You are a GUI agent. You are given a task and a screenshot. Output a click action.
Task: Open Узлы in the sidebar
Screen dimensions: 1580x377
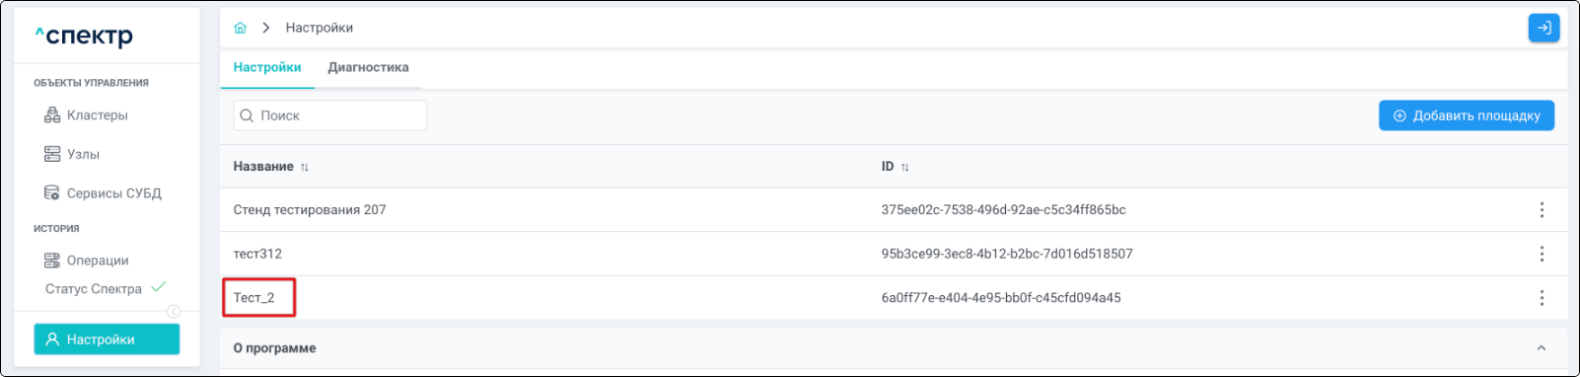click(x=72, y=154)
